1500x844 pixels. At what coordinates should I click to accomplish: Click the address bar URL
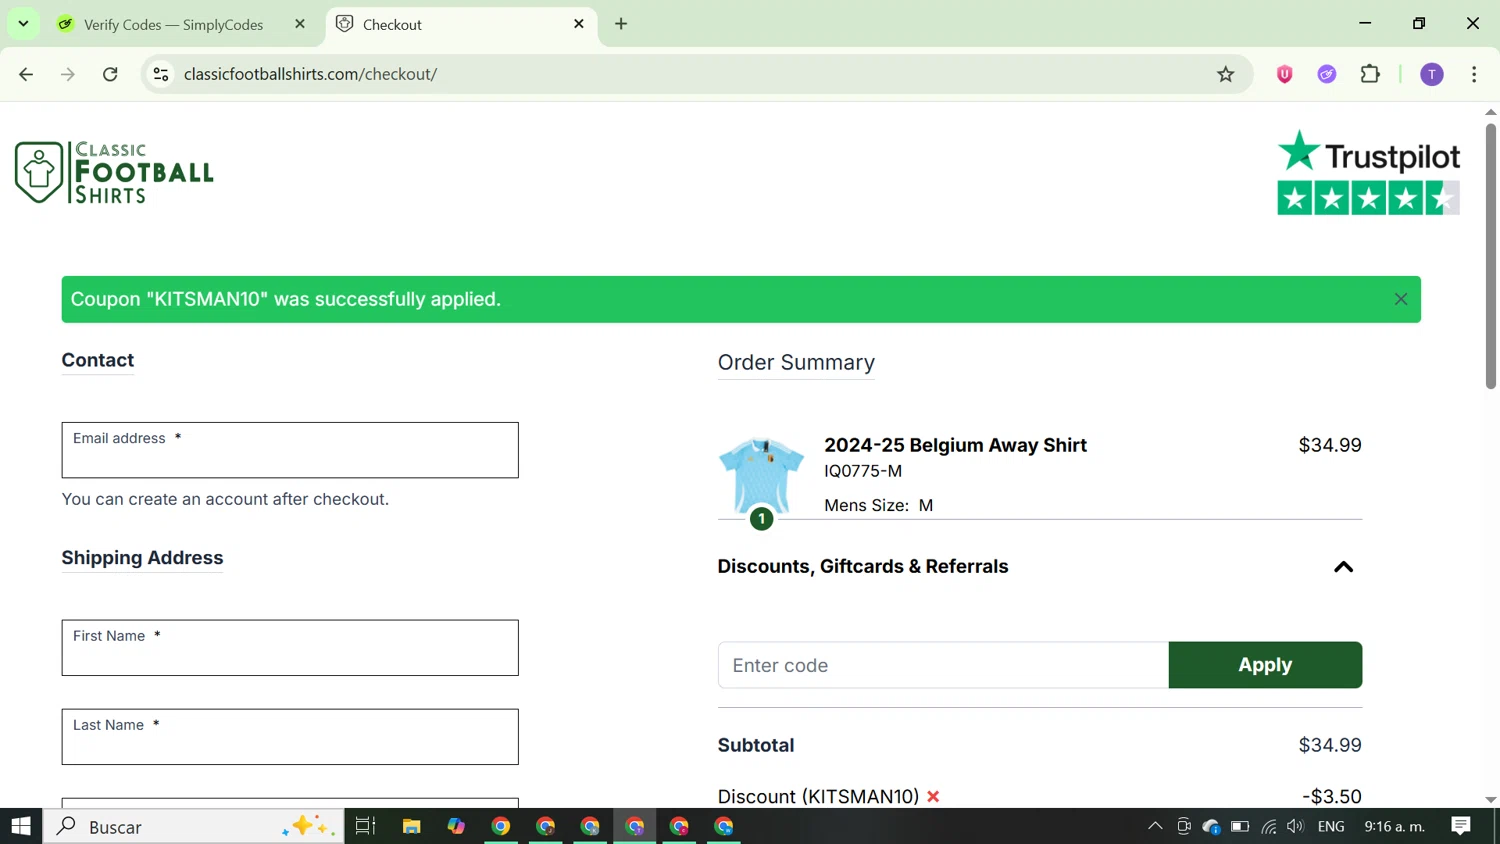pyautogui.click(x=310, y=74)
